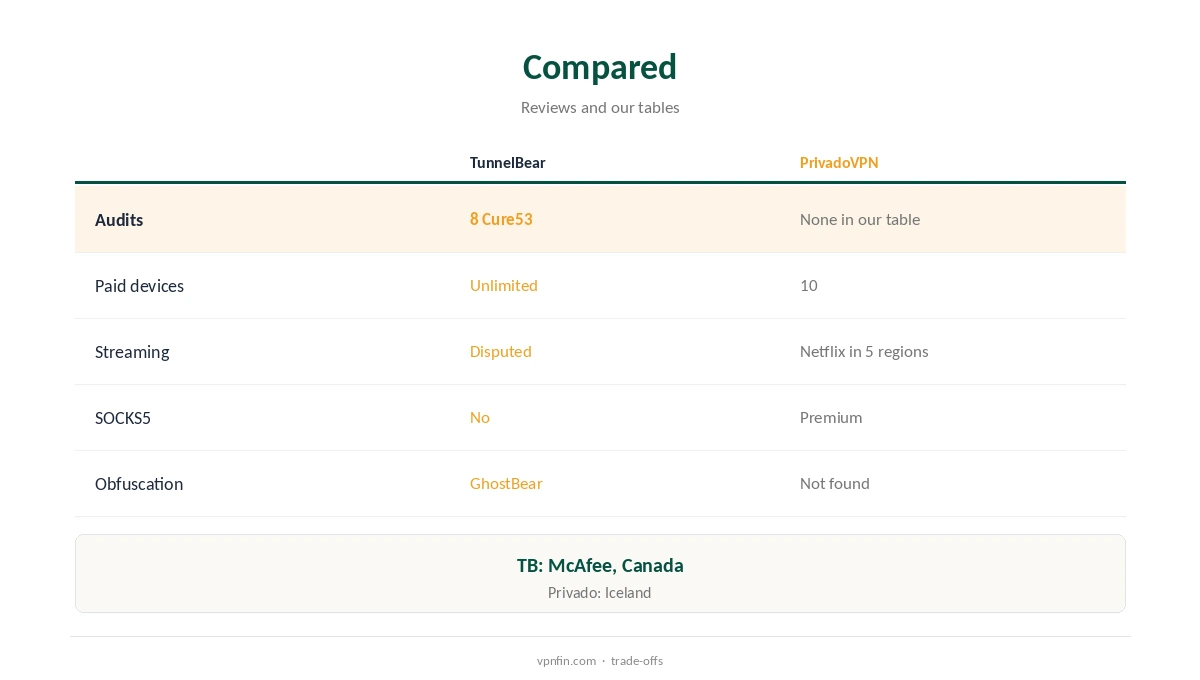Viewport: 1200px width, 680px height.
Task: Click the 'No' SOCKS5 value
Action: tap(480, 417)
